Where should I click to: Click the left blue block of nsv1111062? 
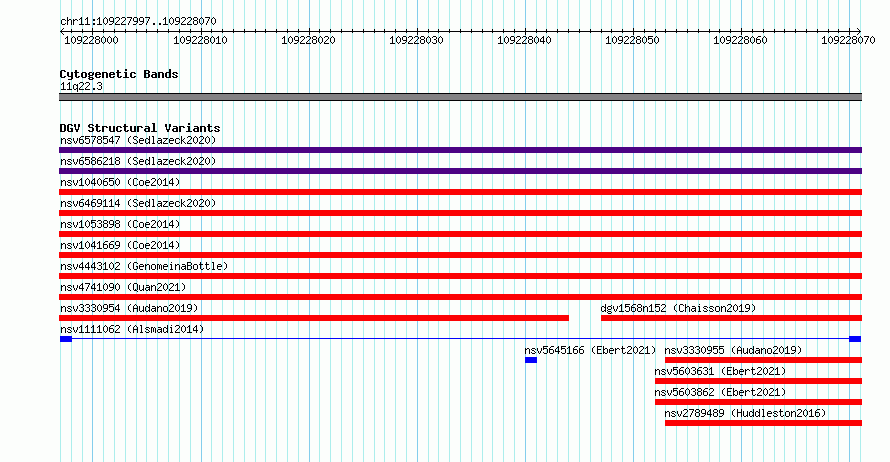pyautogui.click(x=66, y=339)
